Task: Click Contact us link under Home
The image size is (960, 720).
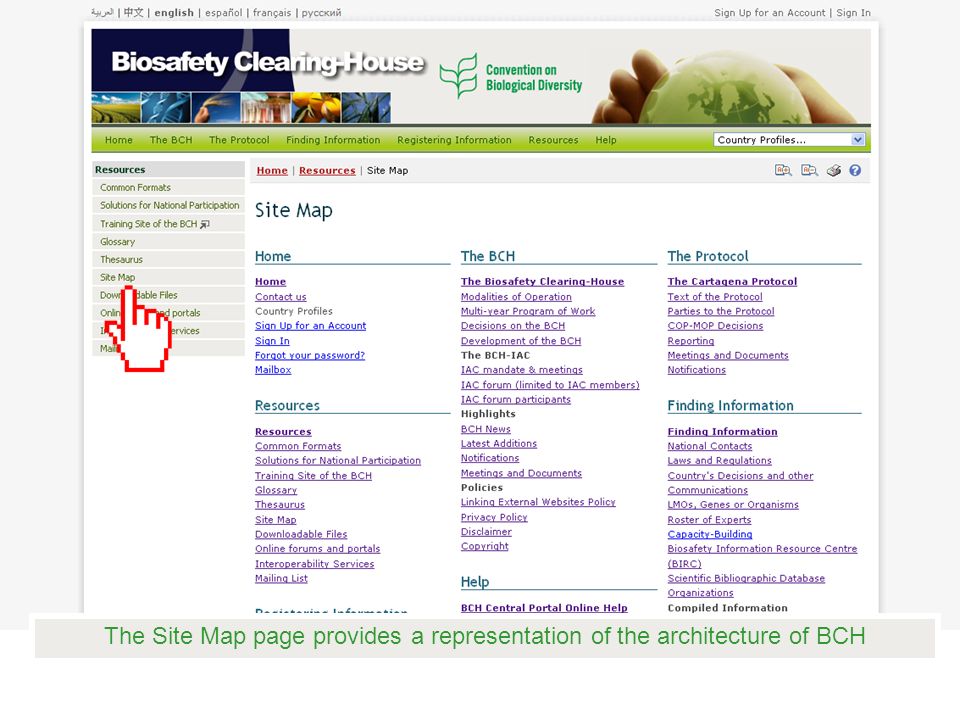Action: tap(280, 296)
